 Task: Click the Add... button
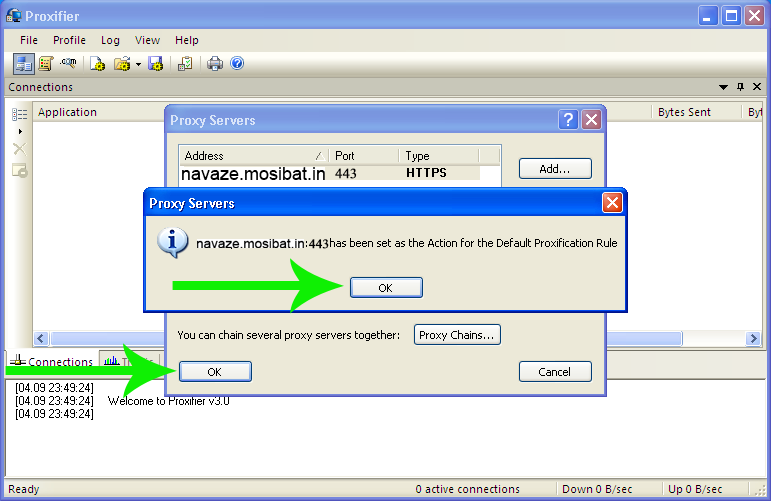[555, 169]
